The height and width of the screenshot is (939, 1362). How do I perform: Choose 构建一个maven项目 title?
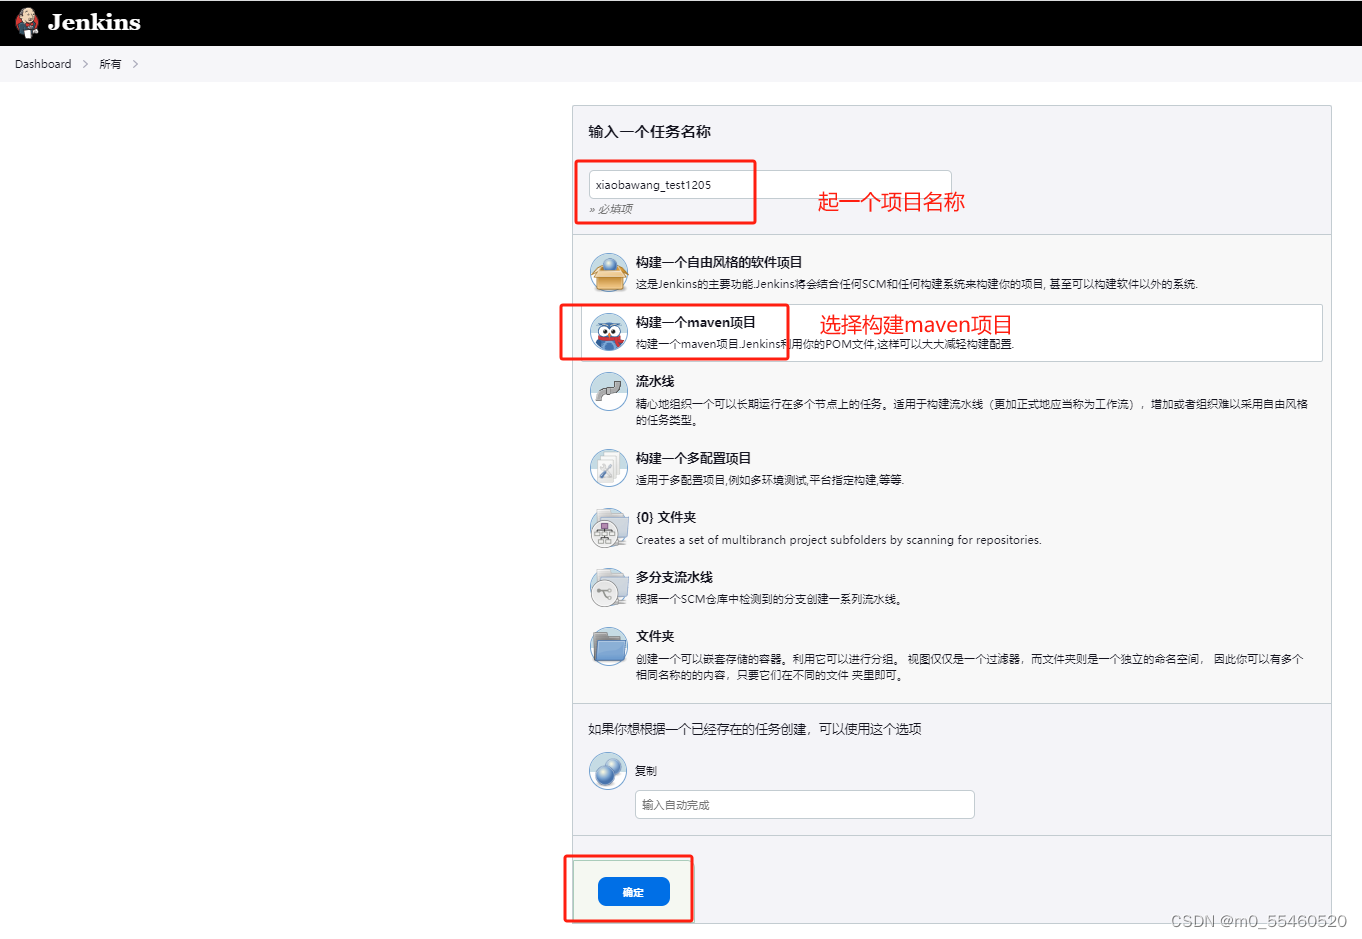696,322
